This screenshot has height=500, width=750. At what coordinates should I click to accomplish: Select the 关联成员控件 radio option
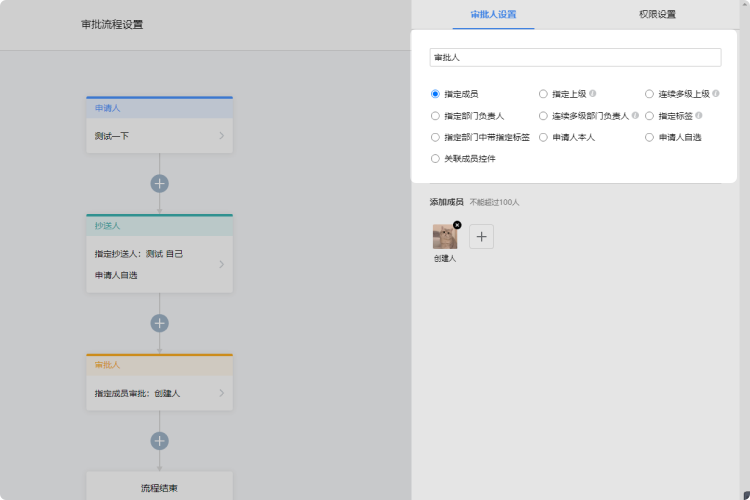(x=435, y=158)
